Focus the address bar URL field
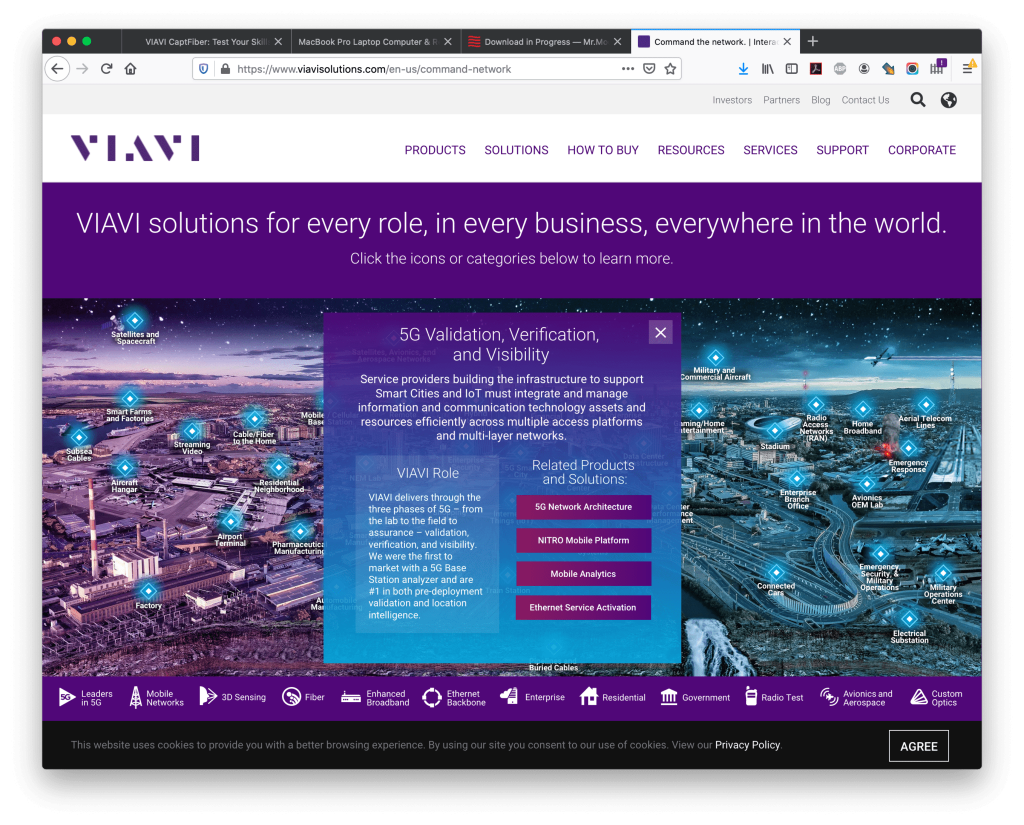The height and width of the screenshot is (825, 1024). (424, 69)
